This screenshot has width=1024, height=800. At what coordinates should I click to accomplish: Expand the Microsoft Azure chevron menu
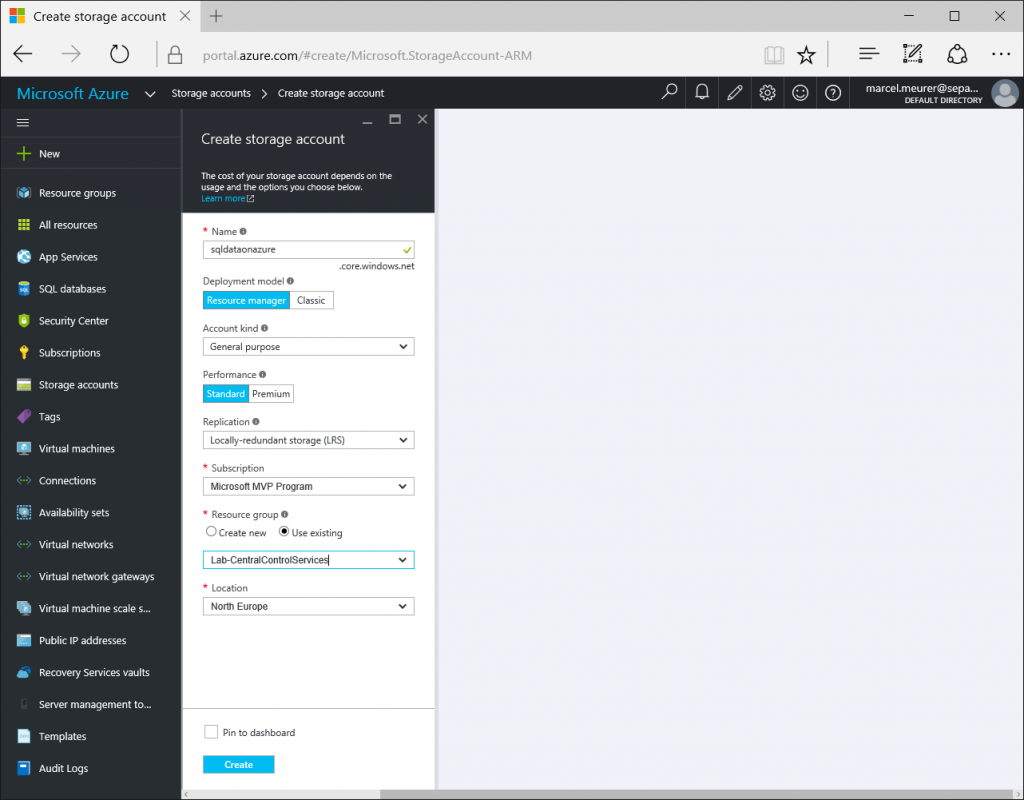click(x=150, y=94)
